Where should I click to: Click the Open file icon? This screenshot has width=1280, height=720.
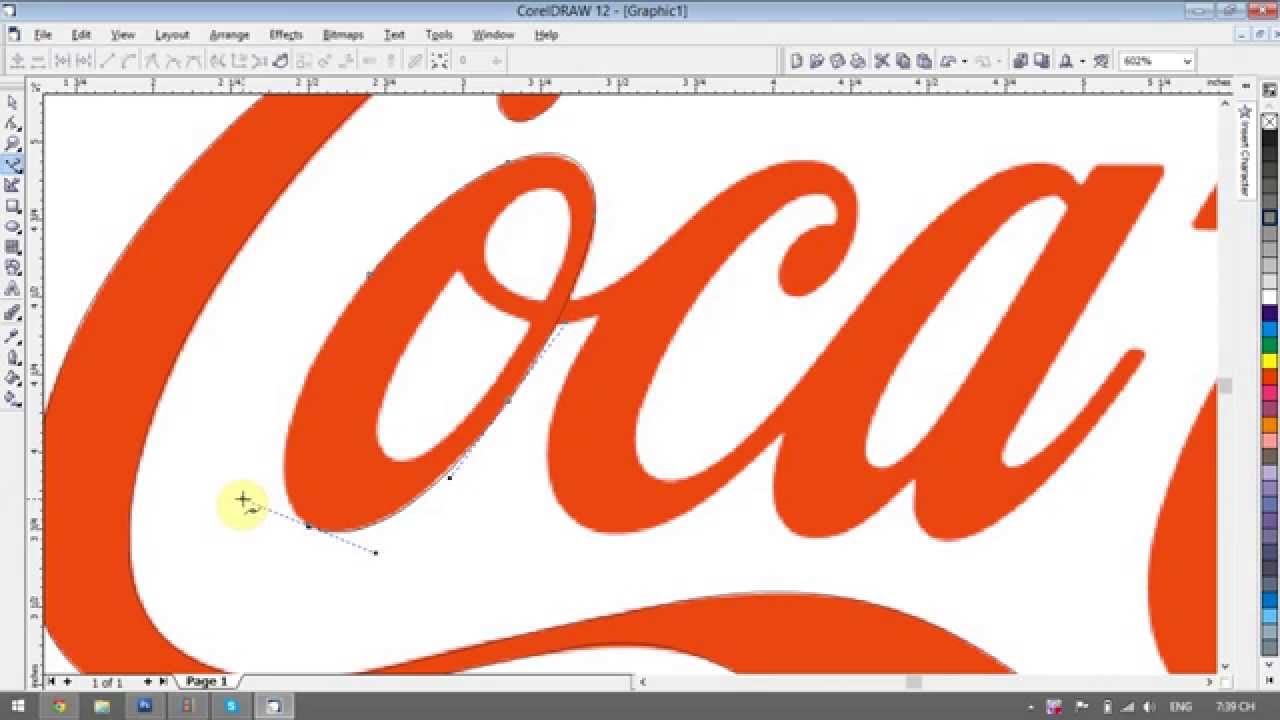pos(817,61)
